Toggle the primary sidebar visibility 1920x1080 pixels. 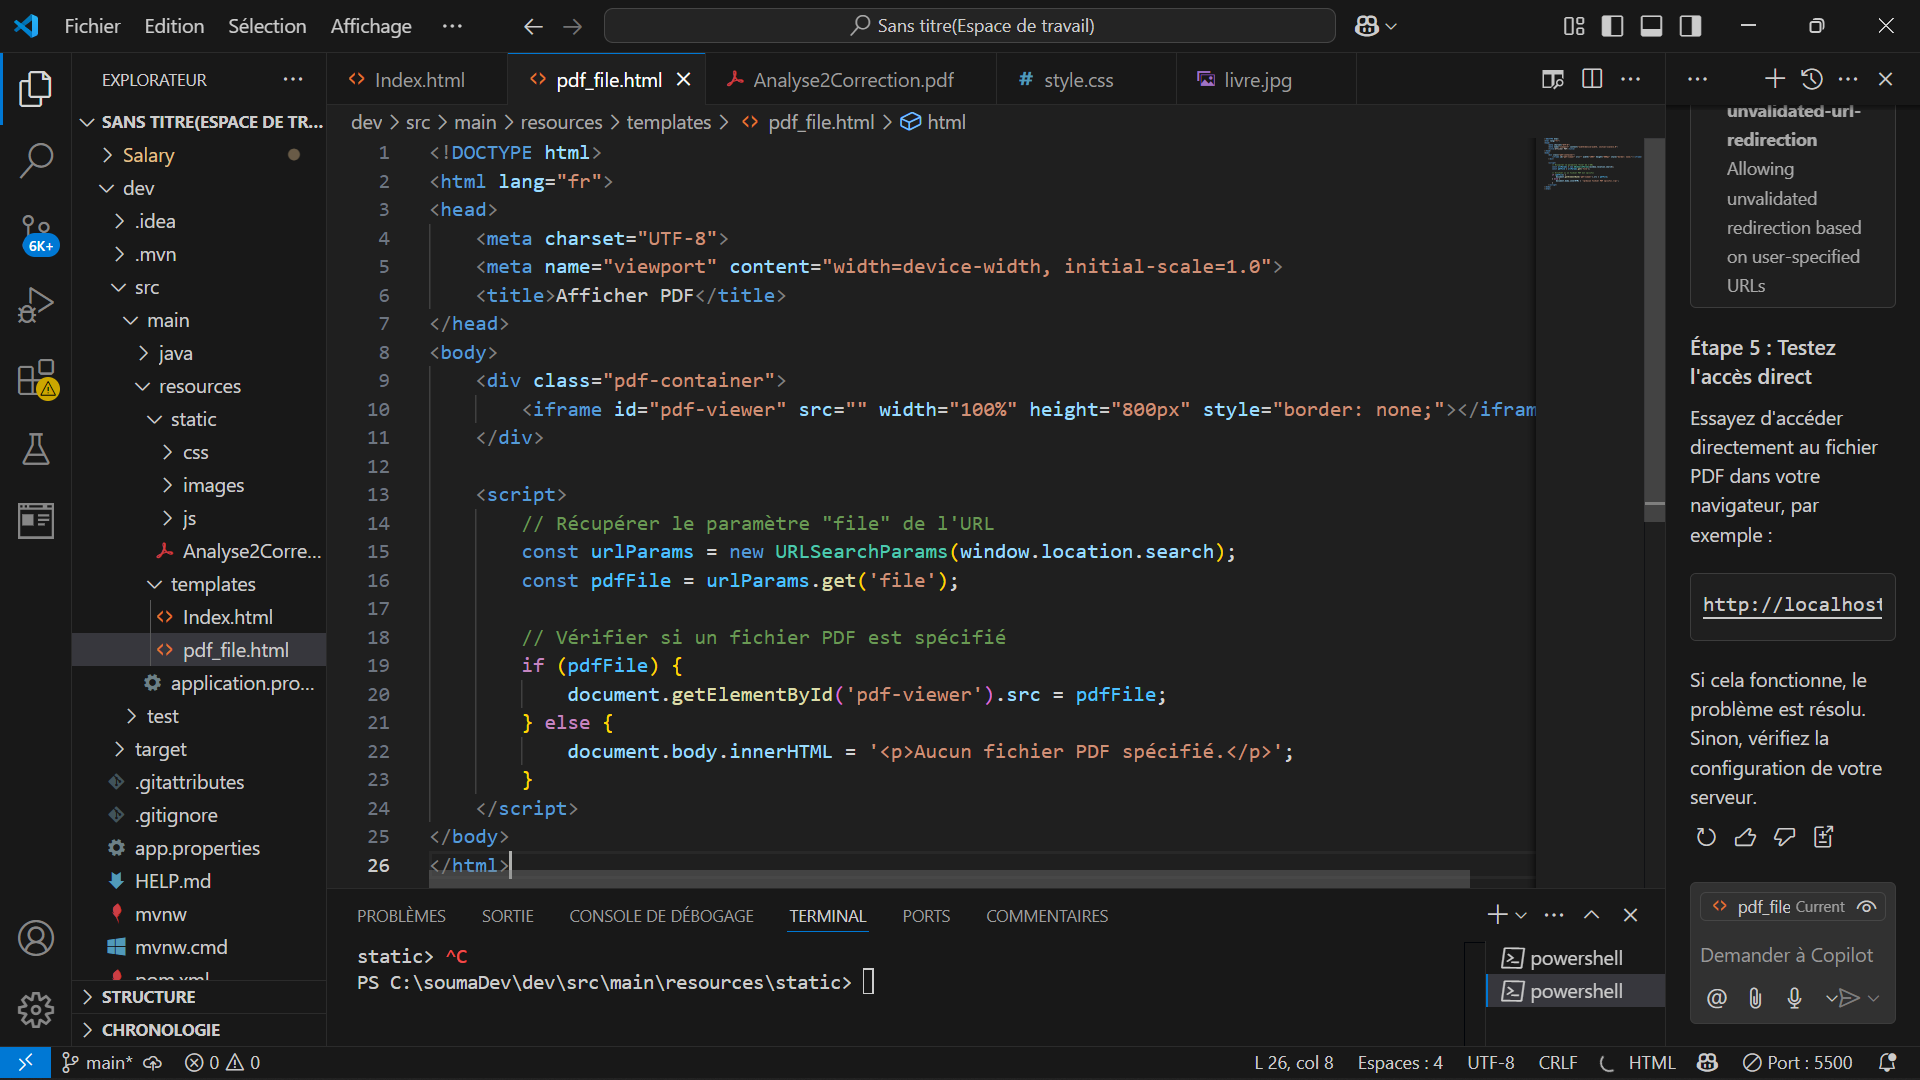pyautogui.click(x=1612, y=26)
